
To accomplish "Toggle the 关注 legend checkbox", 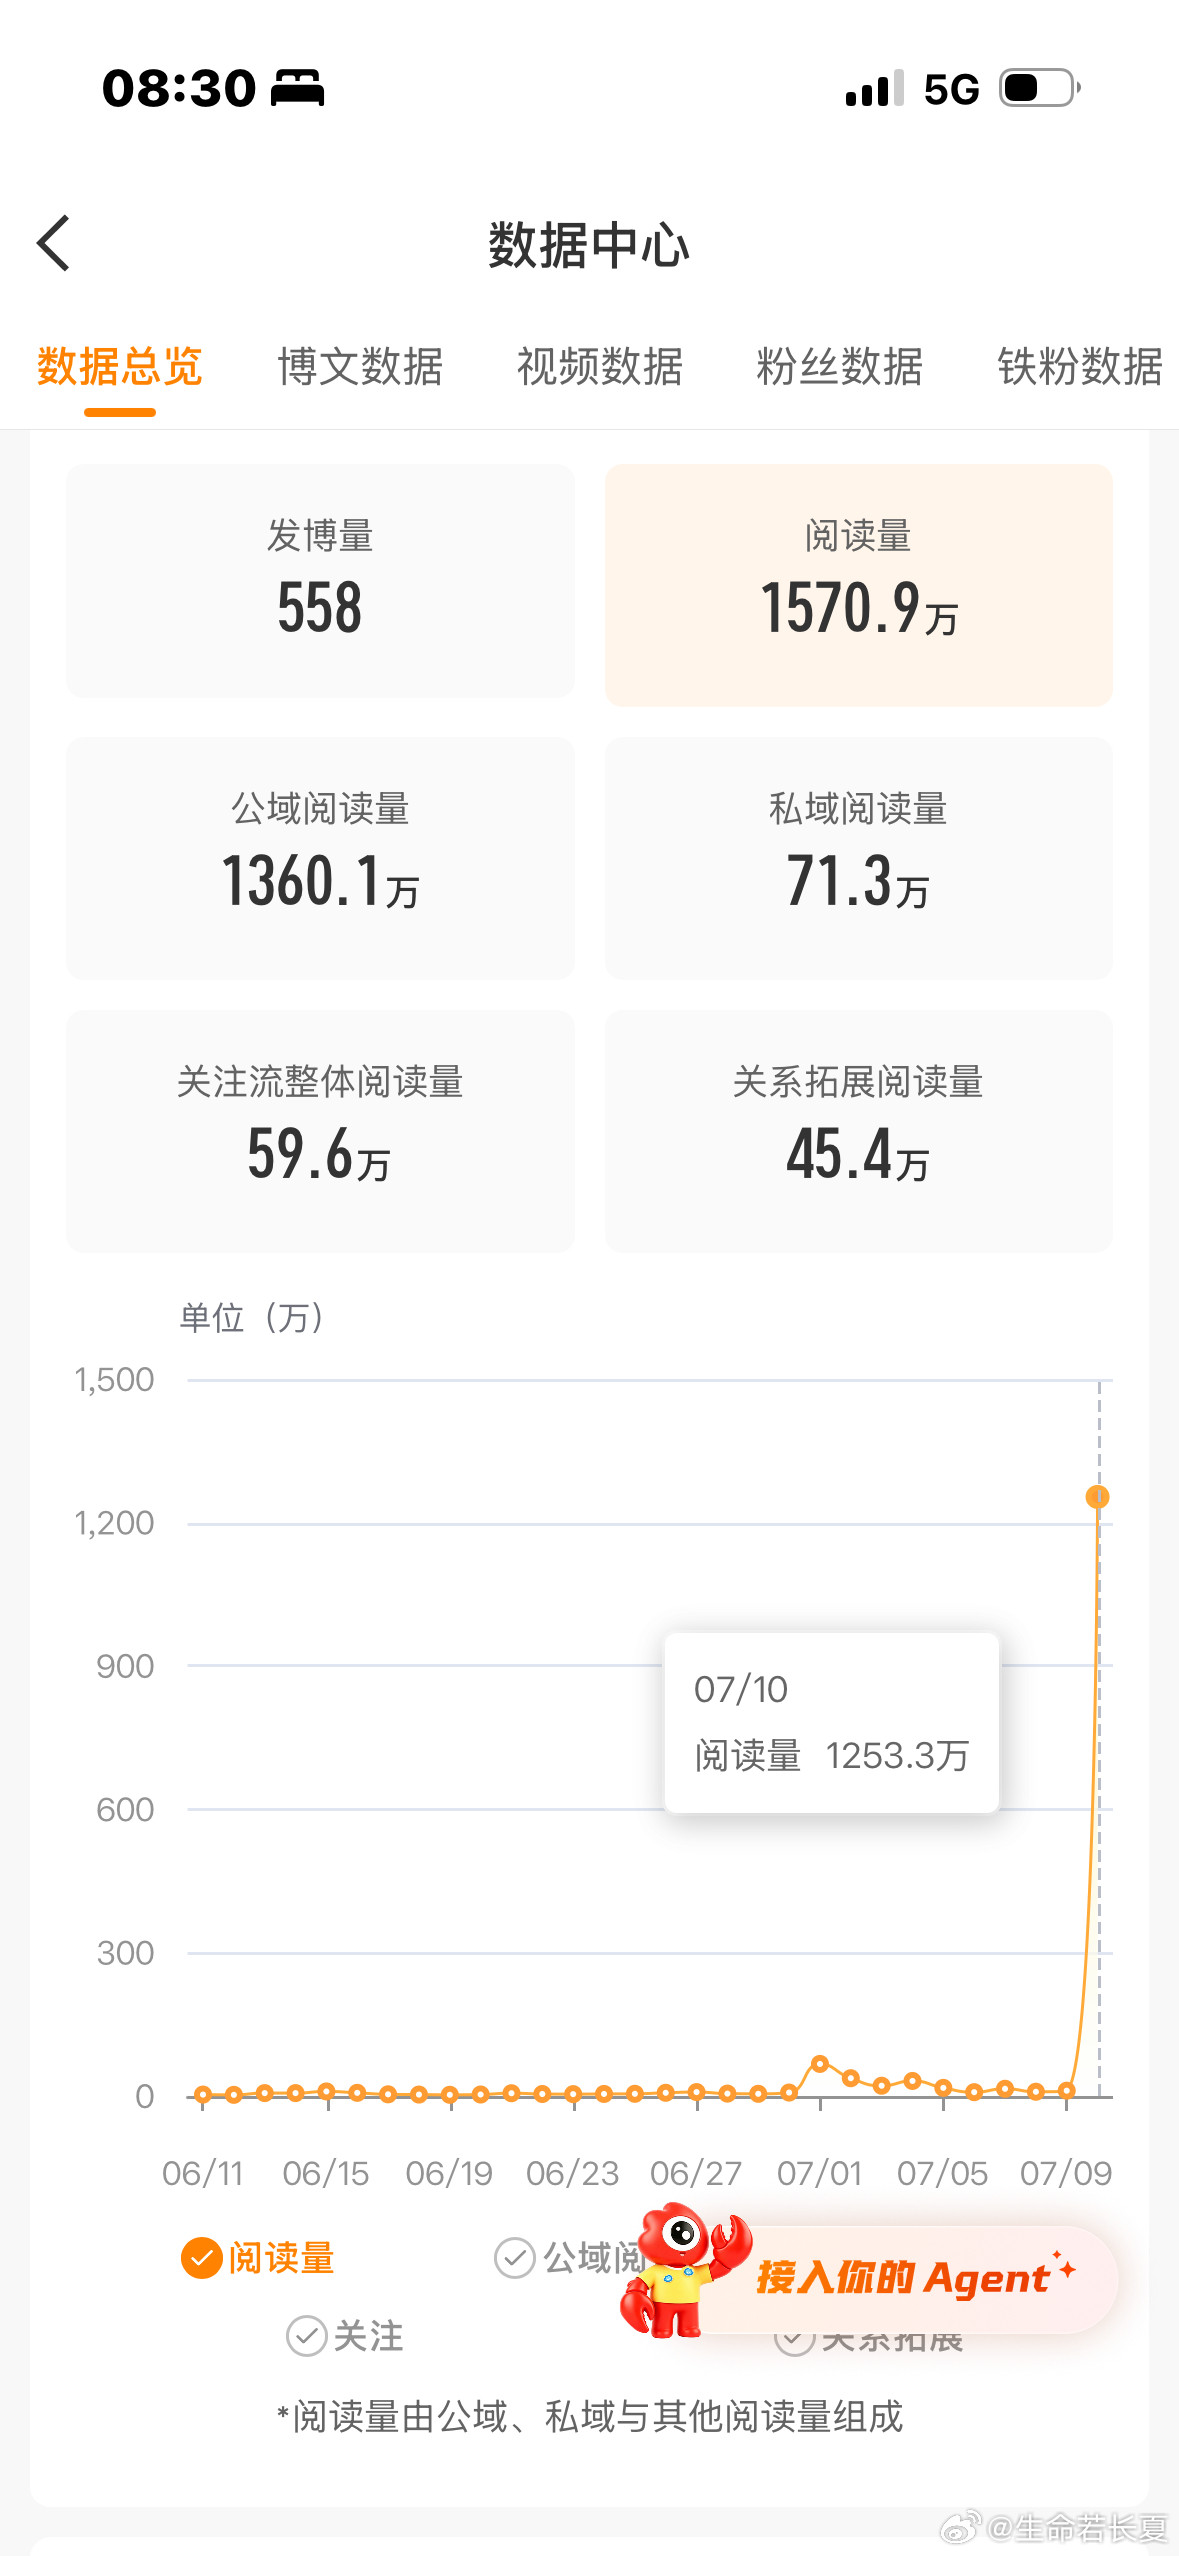I will [x=307, y=2336].
